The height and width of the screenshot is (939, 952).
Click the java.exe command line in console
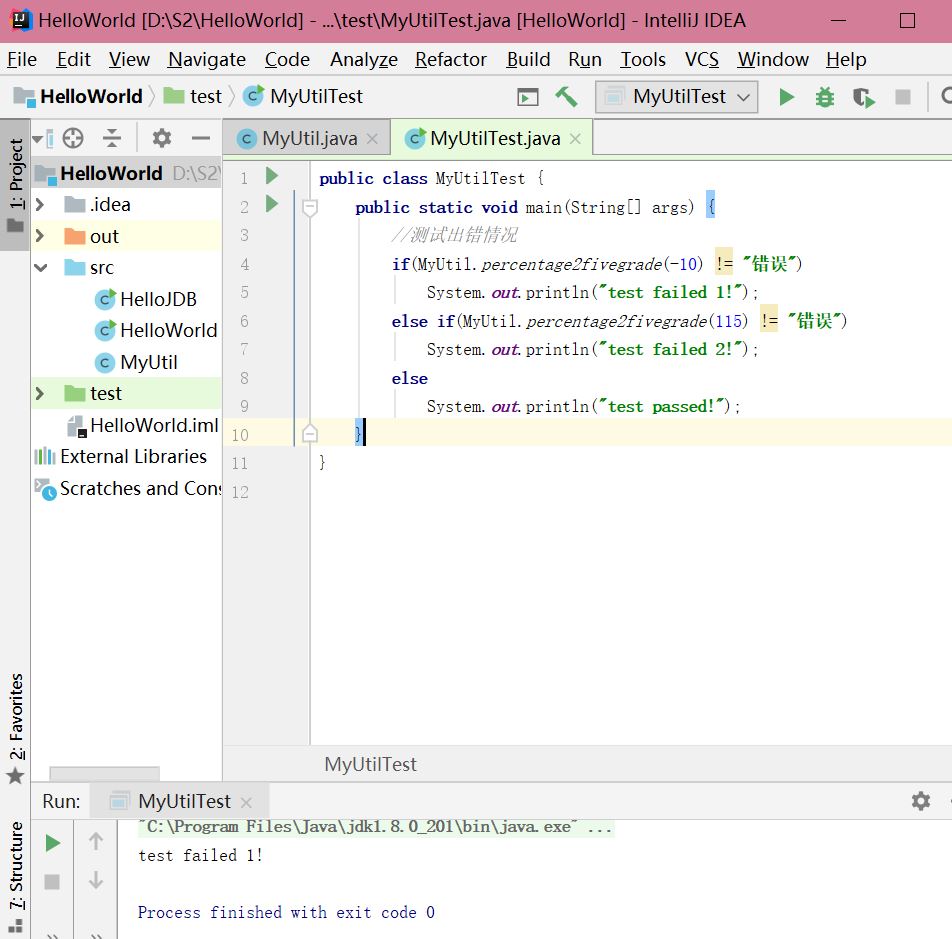[375, 827]
